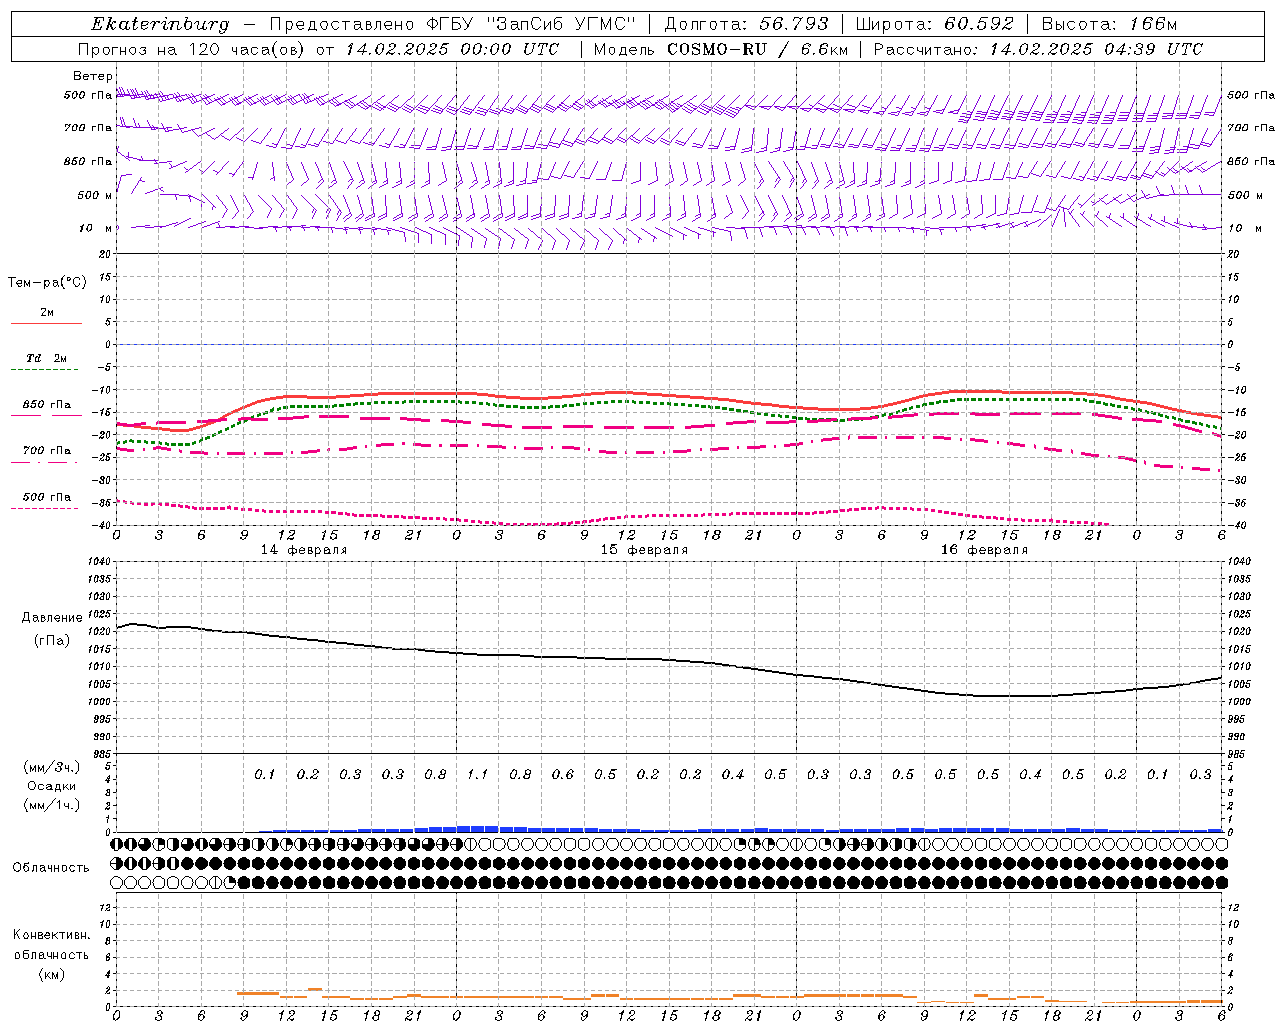Click the Модель COSMO-RU / 6.6км label
Viewport: 1280px width, 1024px height.
click(x=720, y=49)
